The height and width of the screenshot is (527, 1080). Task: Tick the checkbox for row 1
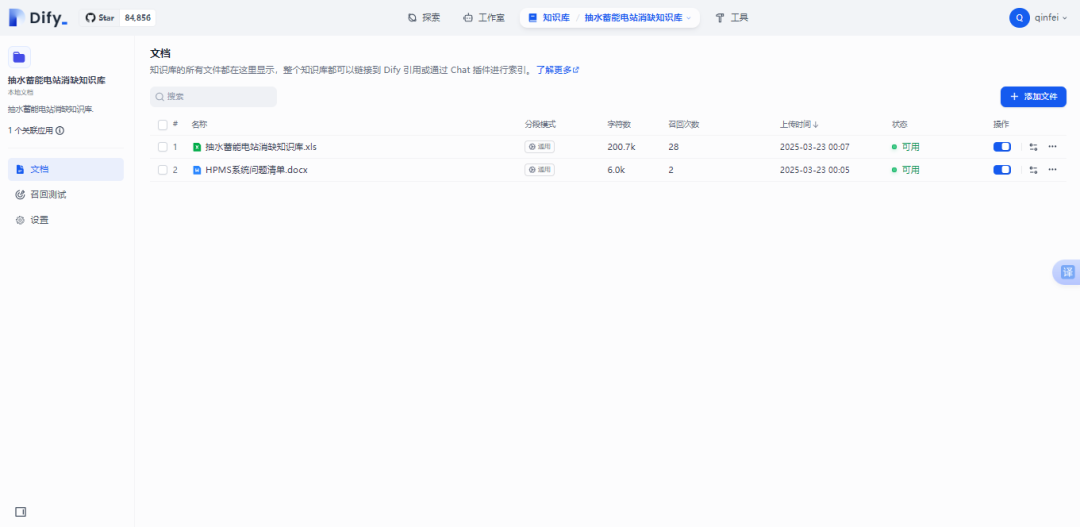pos(163,147)
